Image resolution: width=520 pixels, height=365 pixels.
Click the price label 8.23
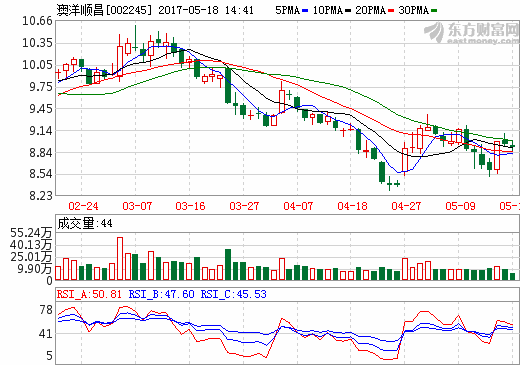tap(41, 196)
